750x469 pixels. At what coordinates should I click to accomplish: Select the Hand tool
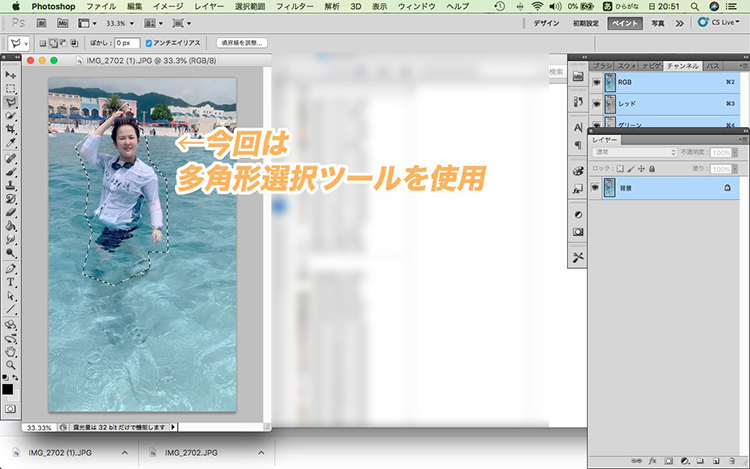[11, 352]
